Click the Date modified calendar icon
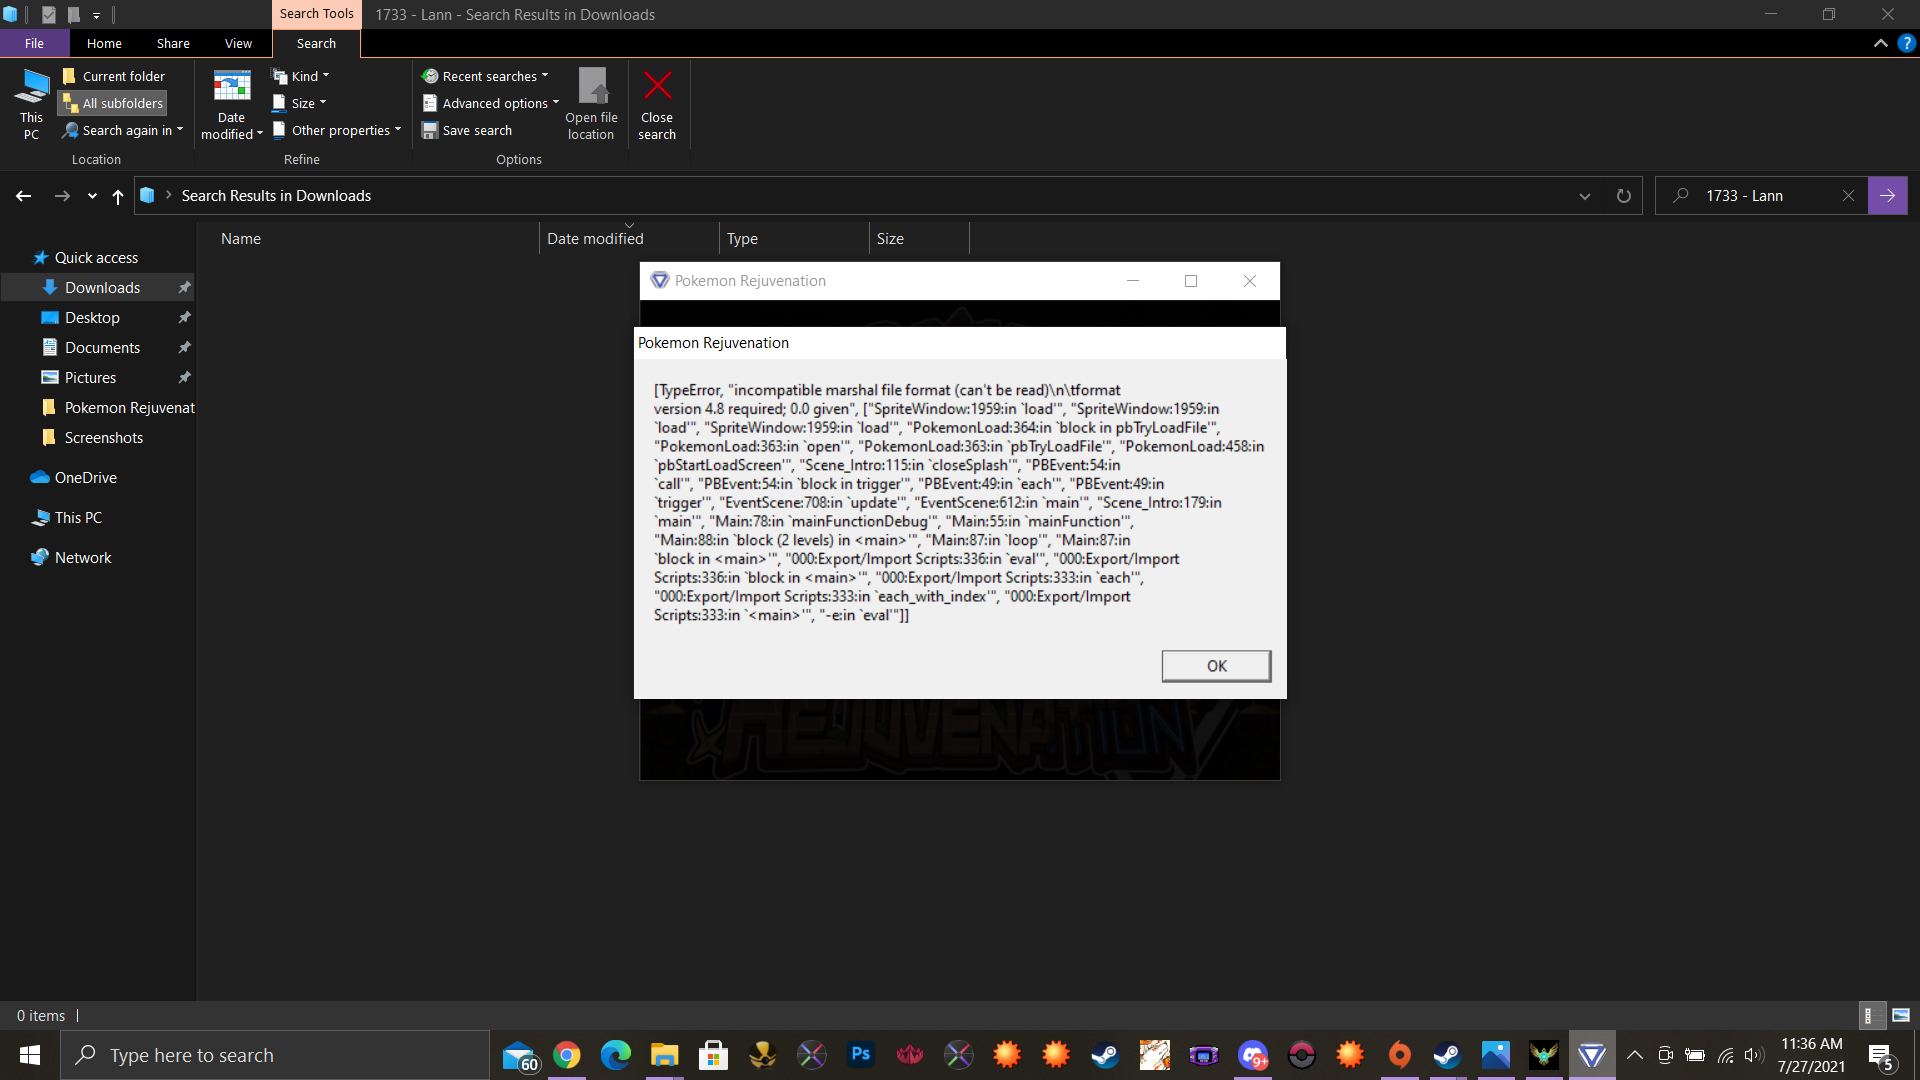 pyautogui.click(x=231, y=86)
